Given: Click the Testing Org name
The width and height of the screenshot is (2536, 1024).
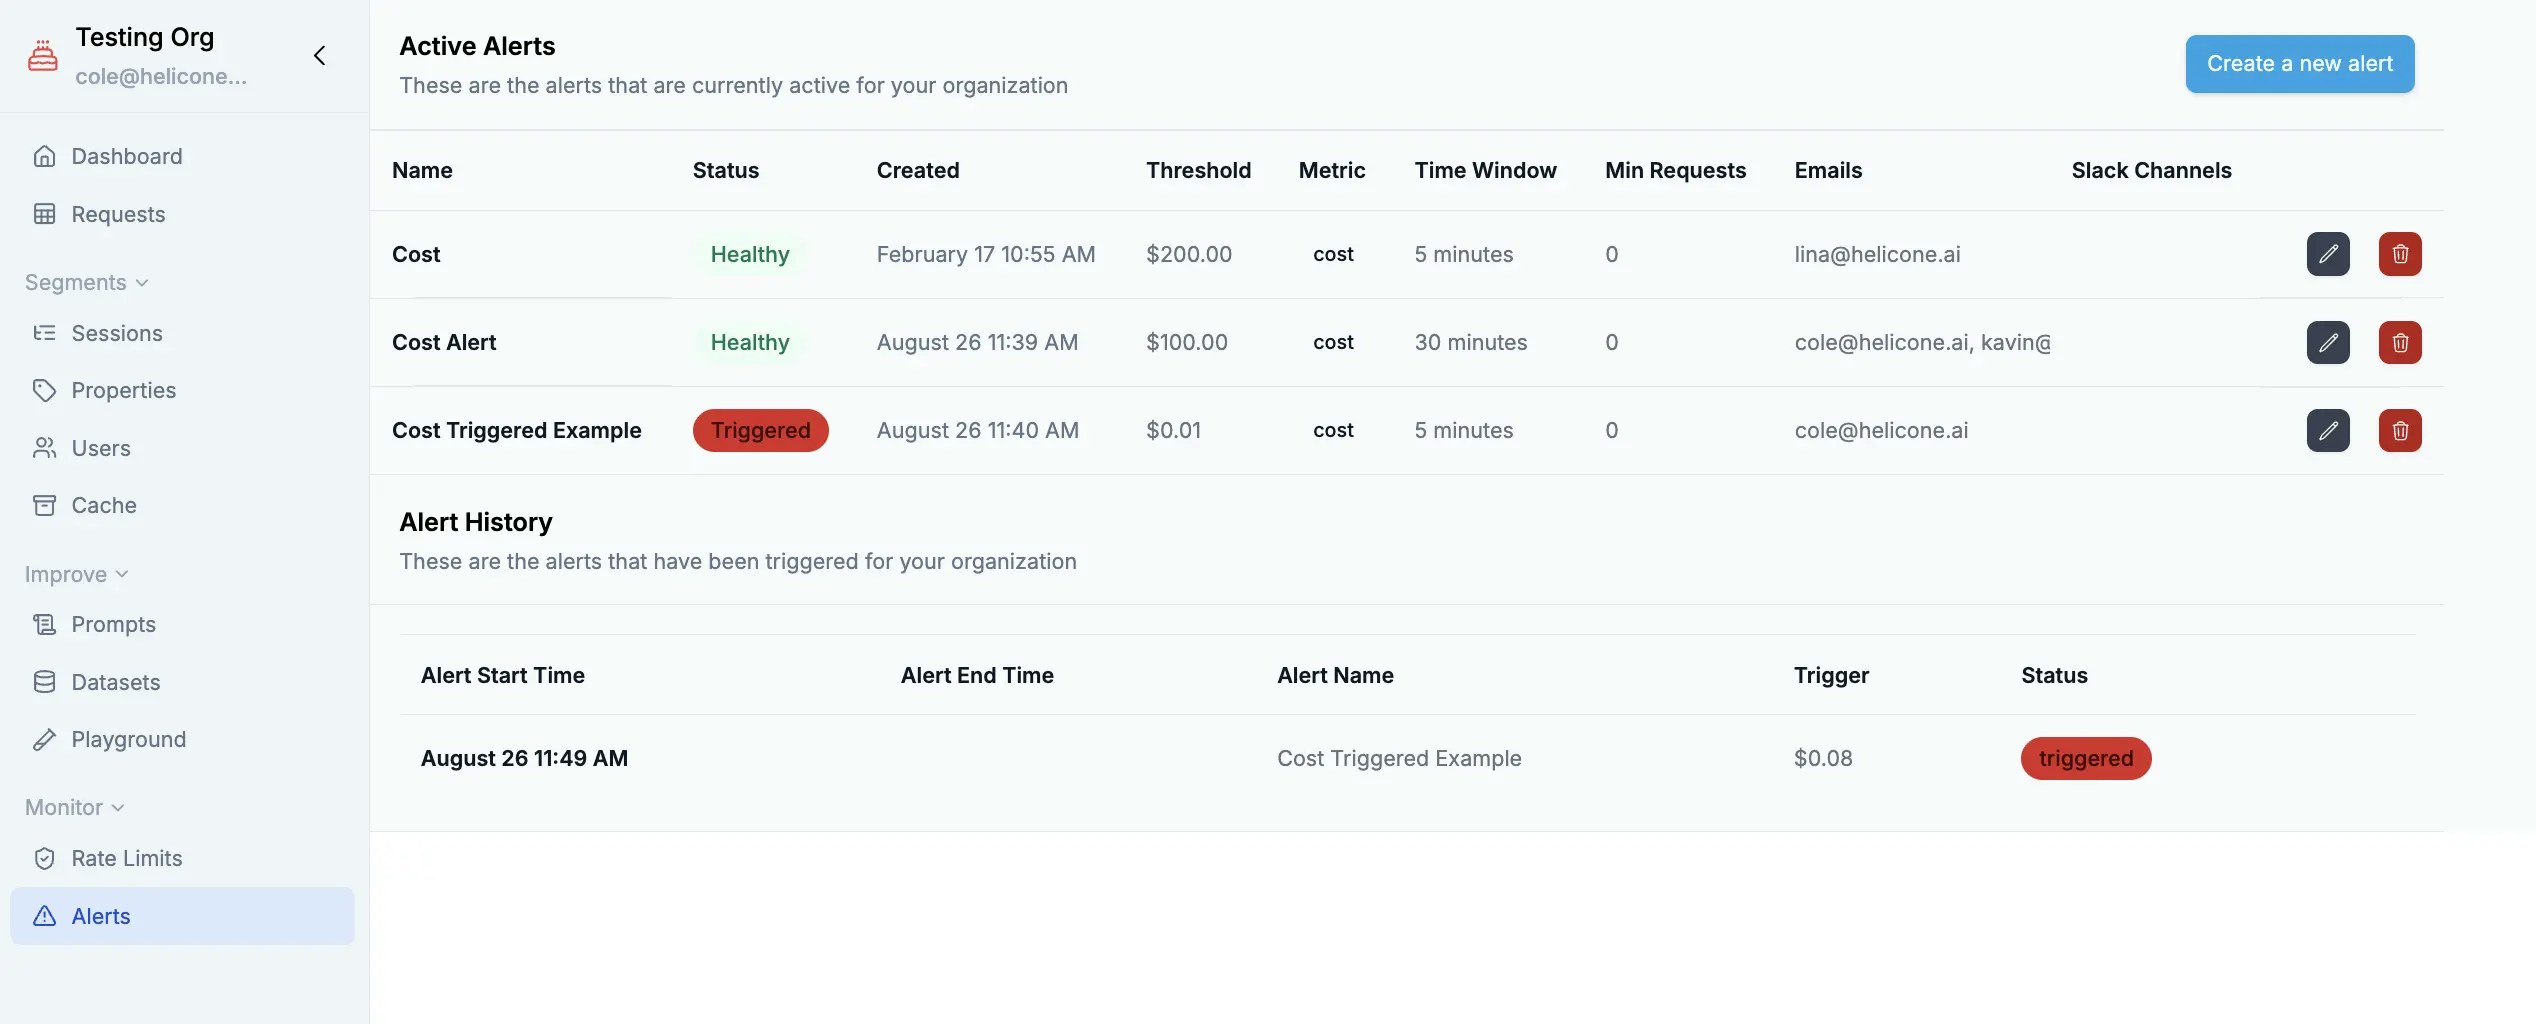Looking at the screenshot, I should click(x=145, y=37).
